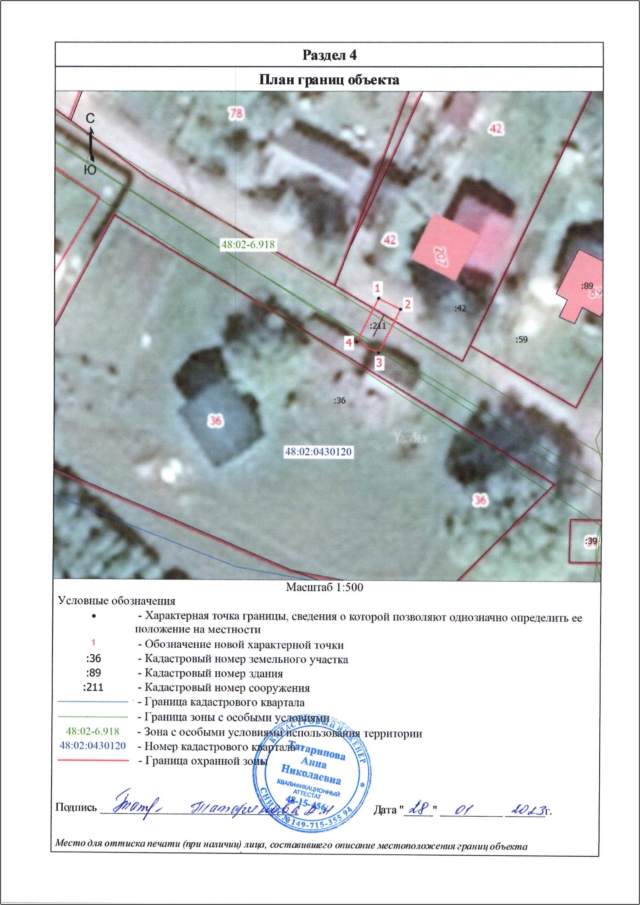This screenshot has width=640, height=905.
Task: Click the "Раздел 4" section header
Action: [330, 52]
